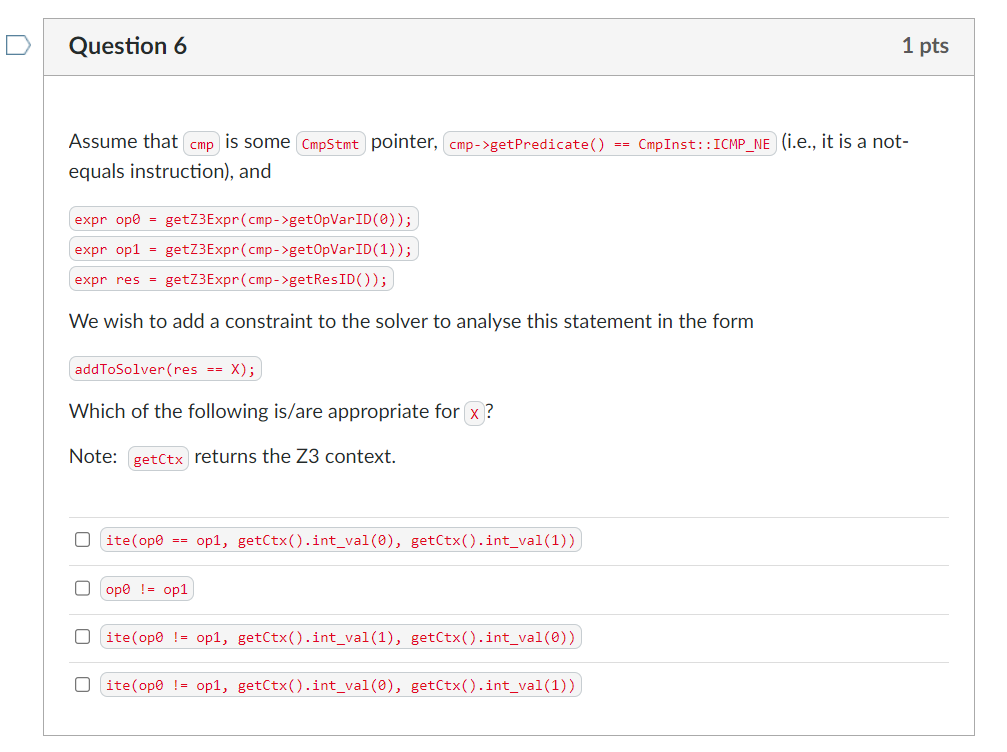Click the addToSolver(res == X) code snippet
This screenshot has width=1007, height=752.
pos(164,369)
